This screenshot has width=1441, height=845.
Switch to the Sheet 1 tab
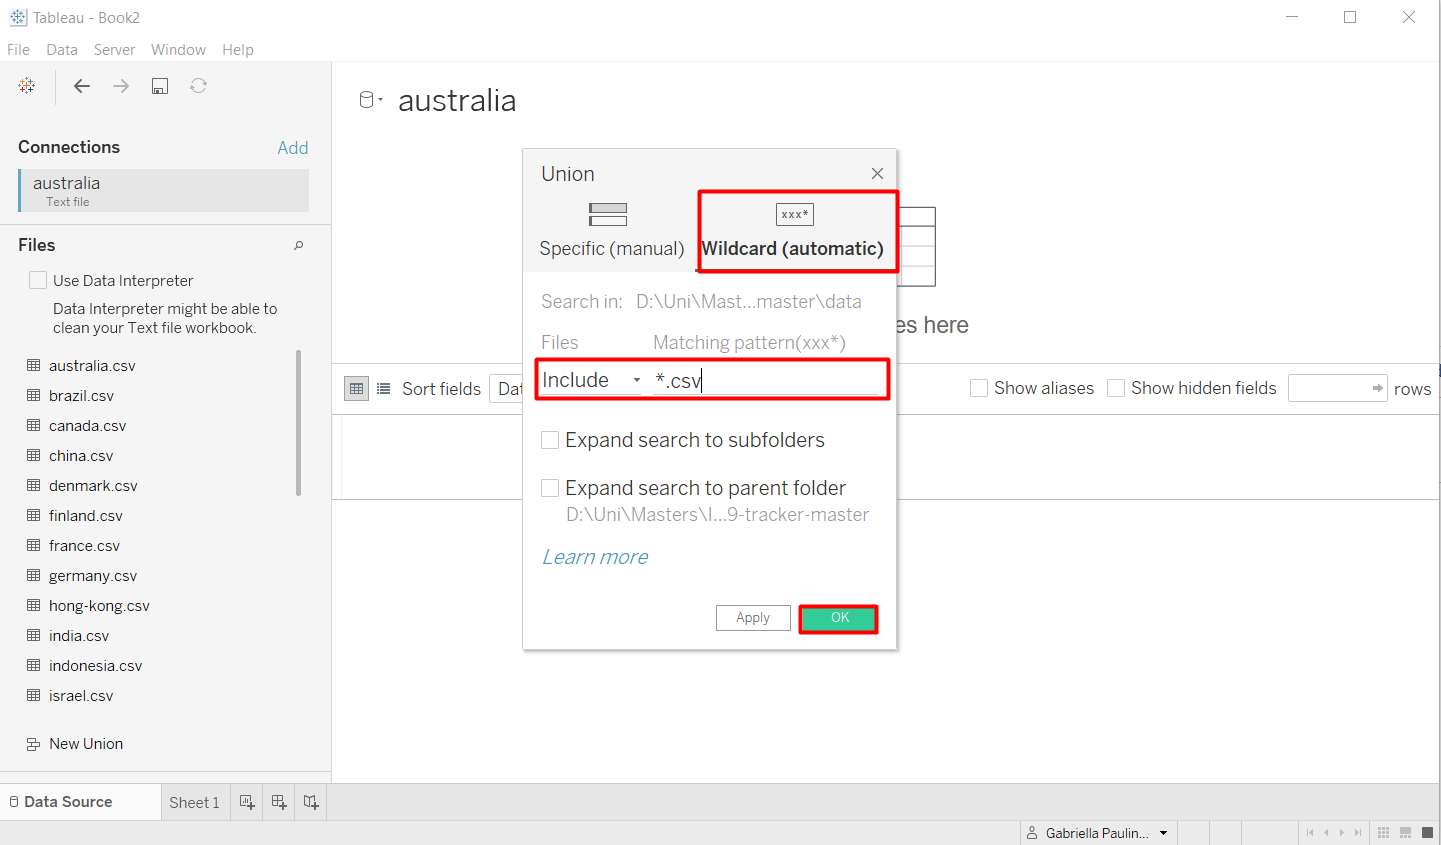click(193, 801)
